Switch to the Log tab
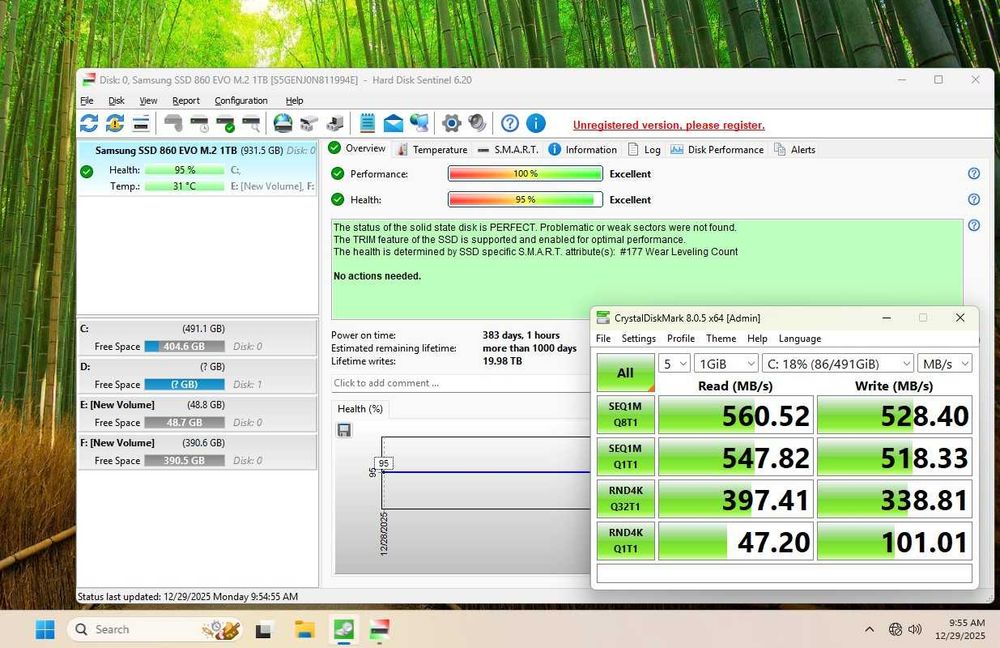This screenshot has height=648, width=1000. tap(644, 149)
